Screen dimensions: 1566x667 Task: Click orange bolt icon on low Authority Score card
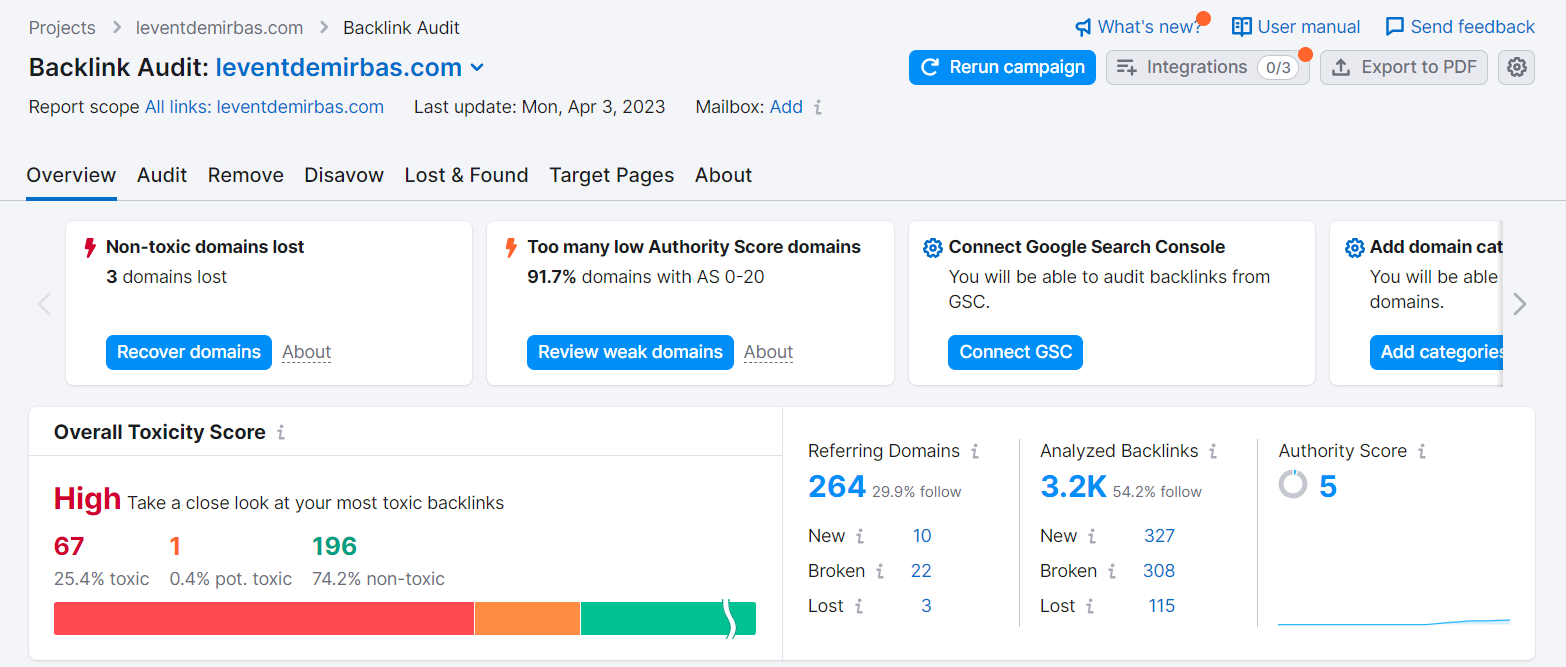coord(512,247)
